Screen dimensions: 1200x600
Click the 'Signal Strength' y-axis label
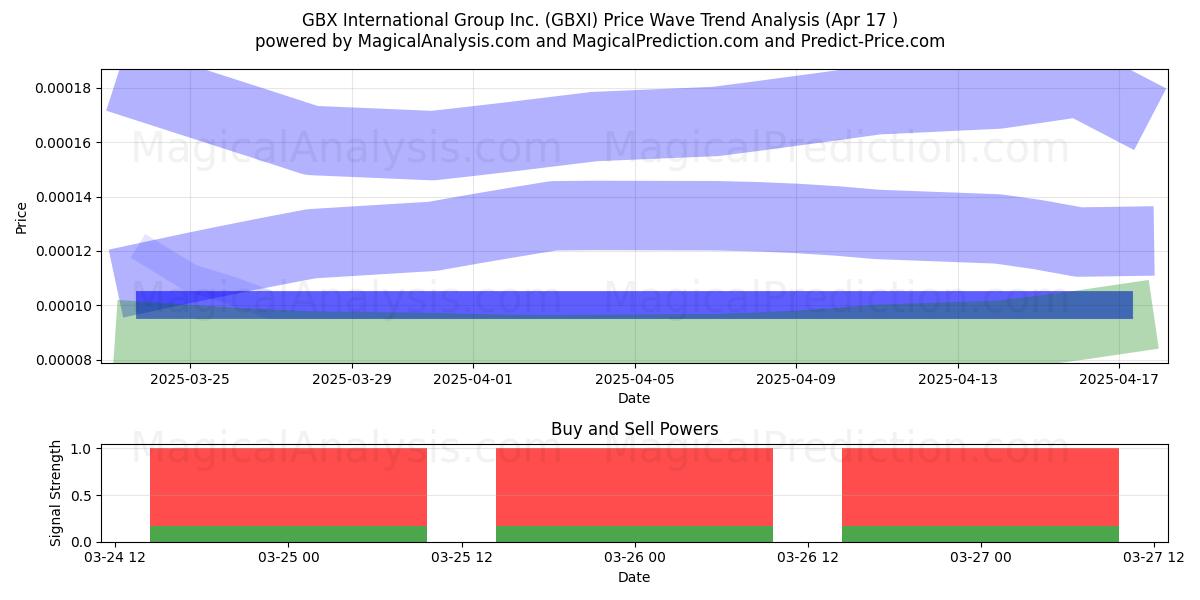(56, 493)
